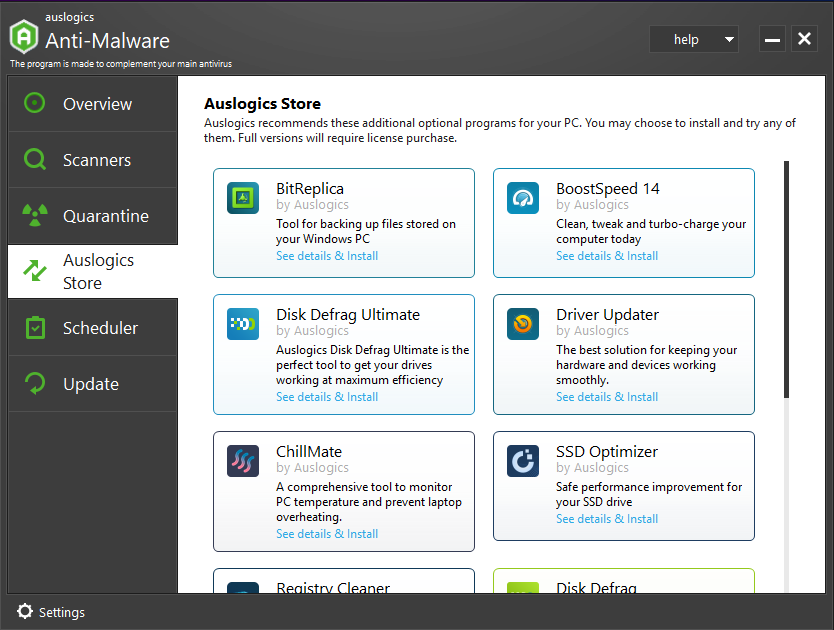Click the SSD Optimizer product title
834x630 pixels.
[607, 451]
